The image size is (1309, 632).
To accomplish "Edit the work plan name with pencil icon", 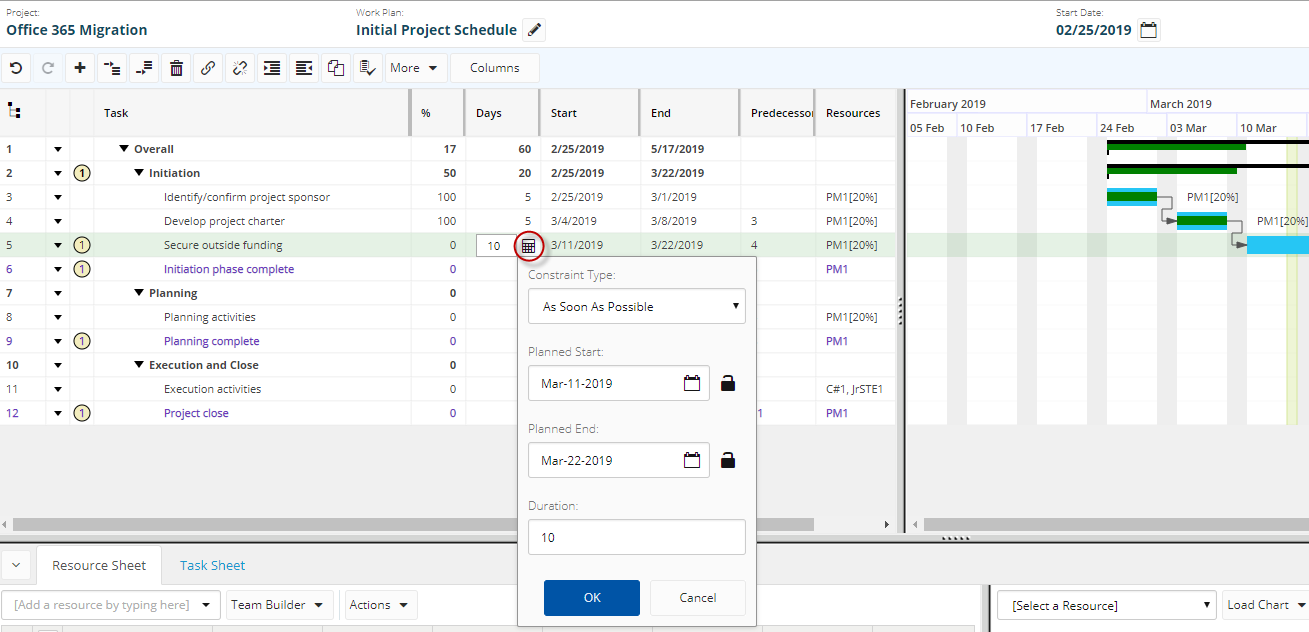I will click(x=534, y=30).
